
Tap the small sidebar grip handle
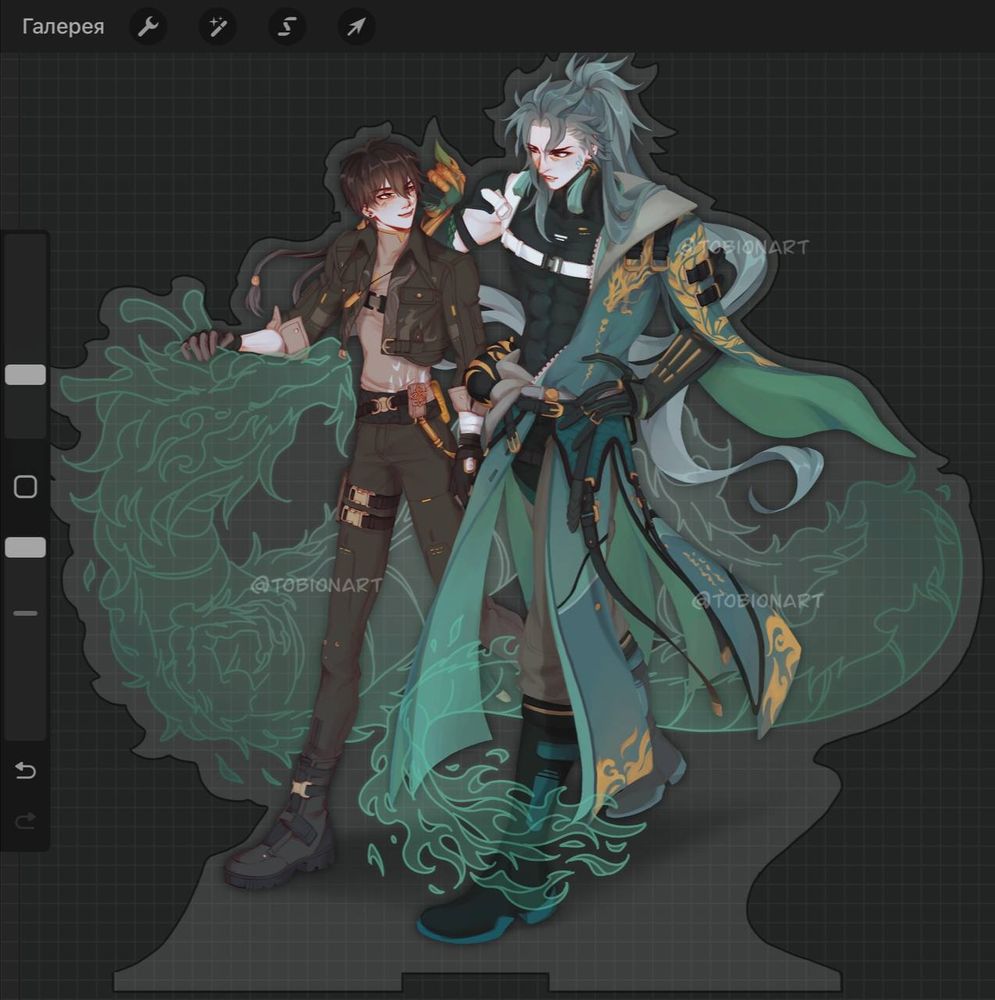tap(26, 613)
